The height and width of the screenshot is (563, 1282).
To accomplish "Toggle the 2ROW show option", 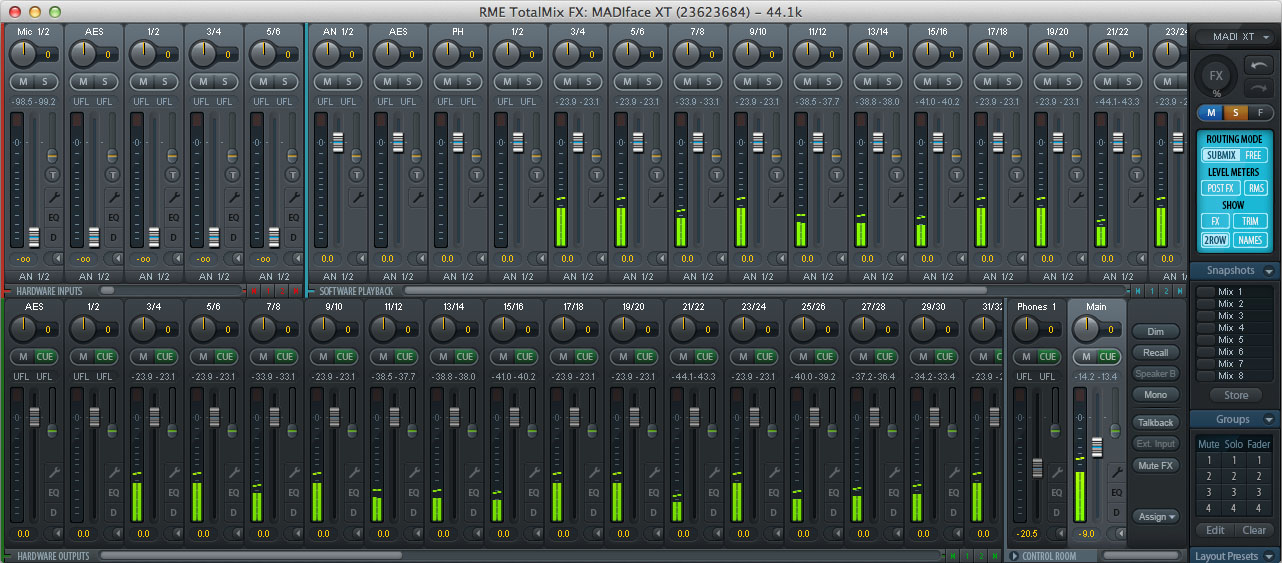I will 1215,240.
